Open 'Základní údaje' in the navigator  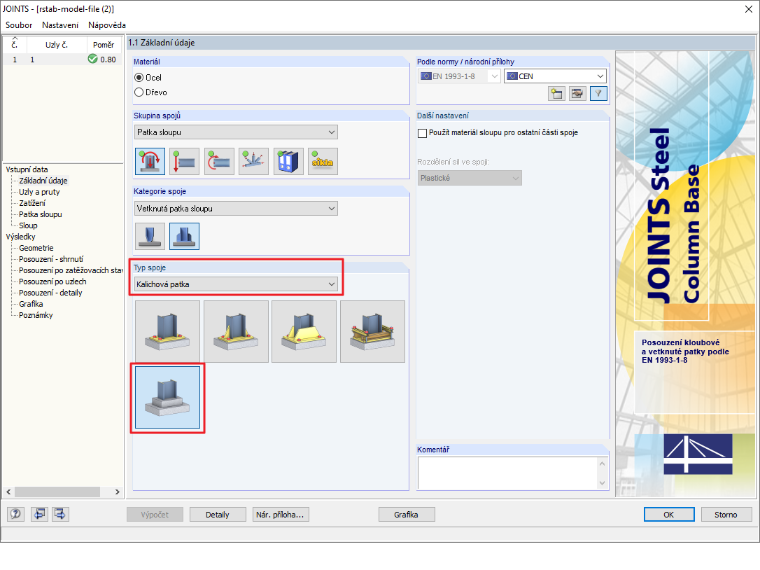43,181
